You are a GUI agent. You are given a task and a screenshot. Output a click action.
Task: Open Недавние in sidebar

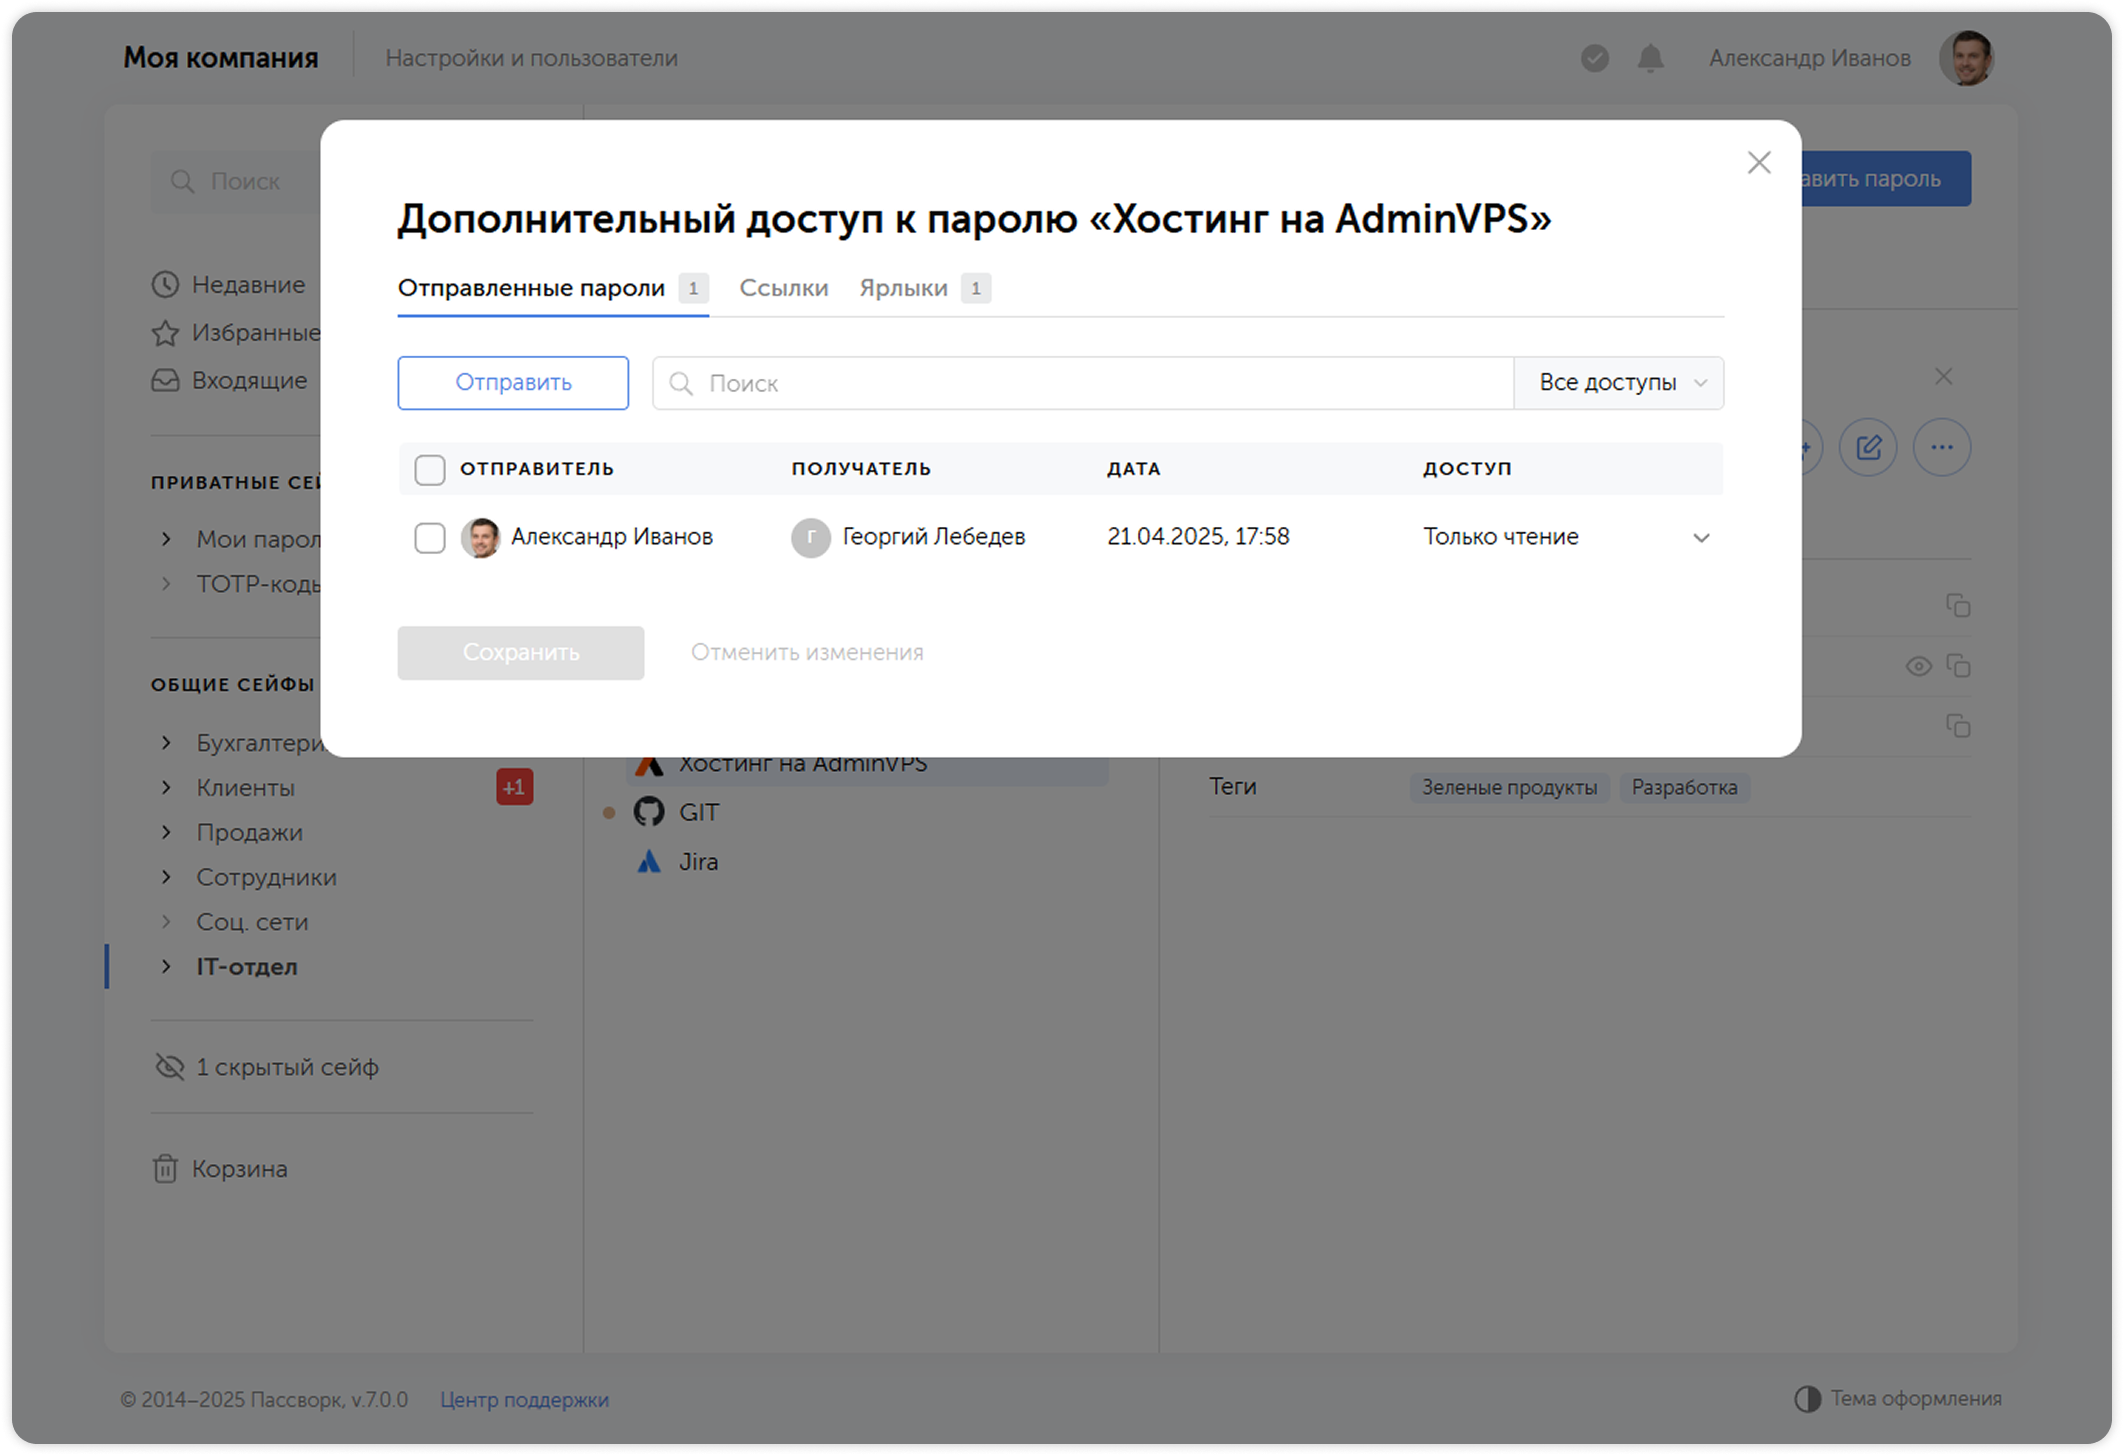click(x=229, y=285)
